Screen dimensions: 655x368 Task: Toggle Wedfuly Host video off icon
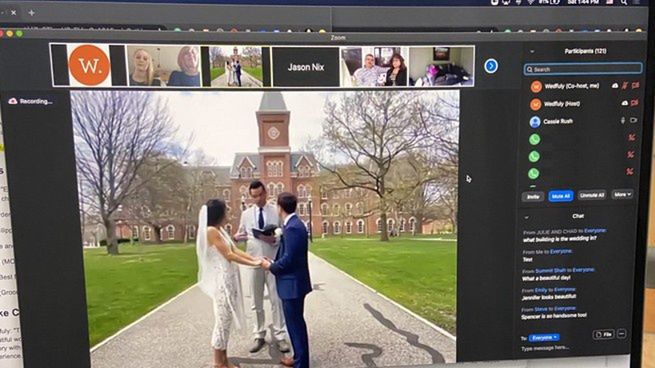click(635, 103)
